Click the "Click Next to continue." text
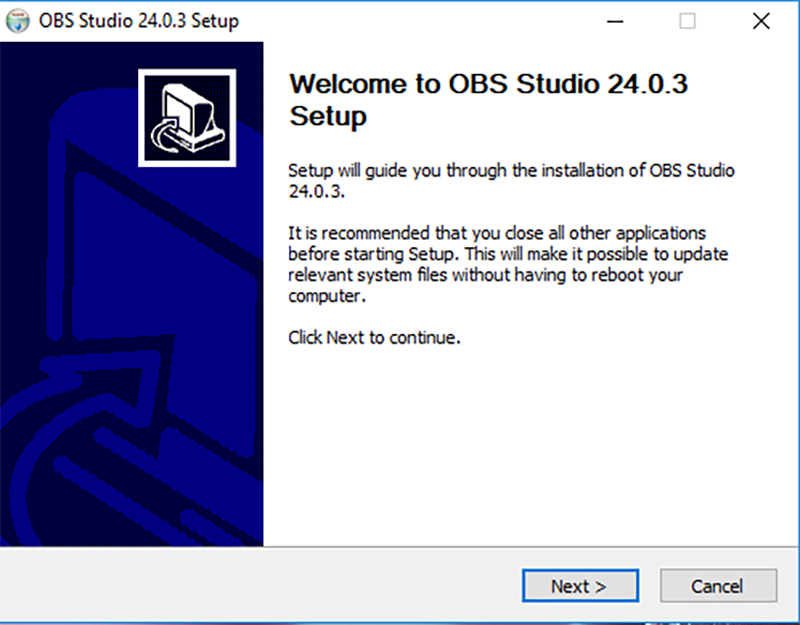Screen dimensions: 800x625 pyautogui.click(x=374, y=337)
